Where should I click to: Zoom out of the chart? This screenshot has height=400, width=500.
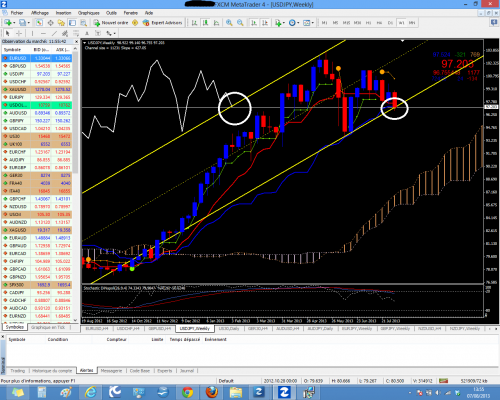240,23
